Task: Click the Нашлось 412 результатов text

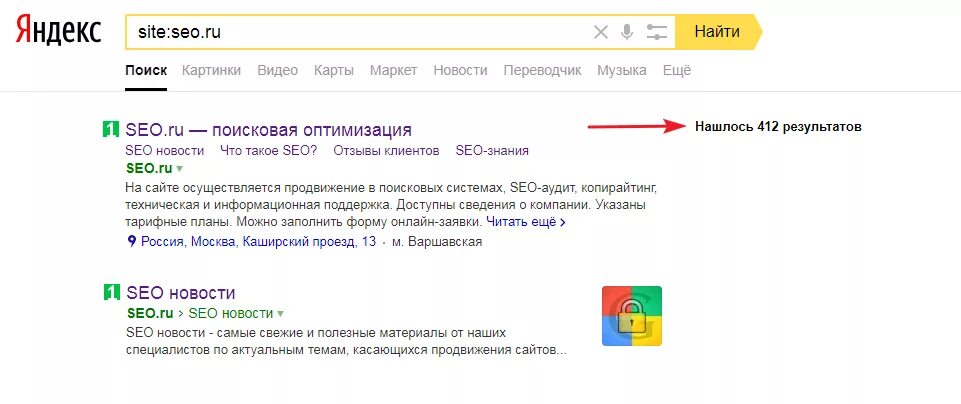Action: (778, 127)
